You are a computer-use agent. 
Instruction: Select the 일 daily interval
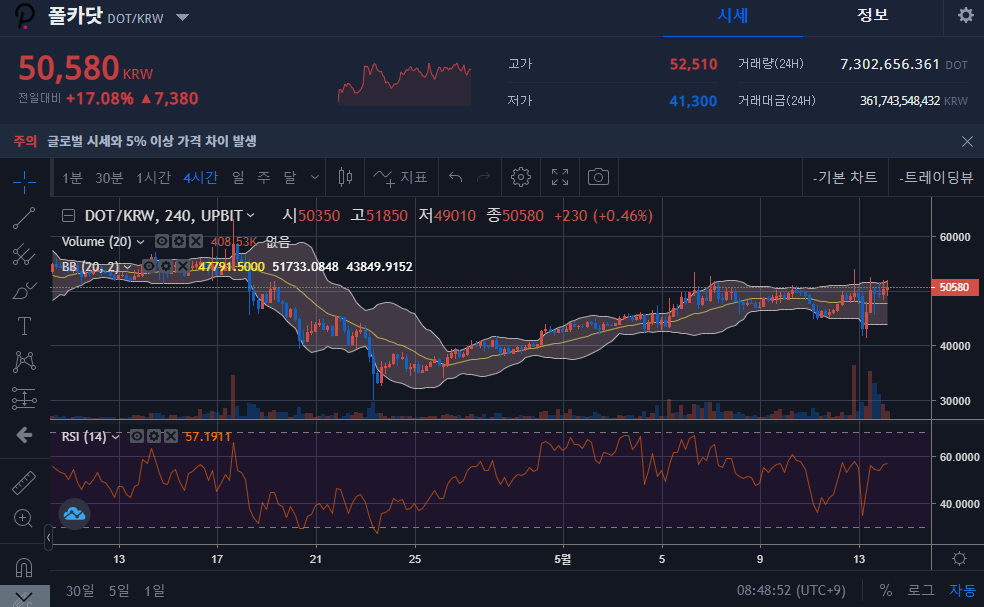point(238,178)
